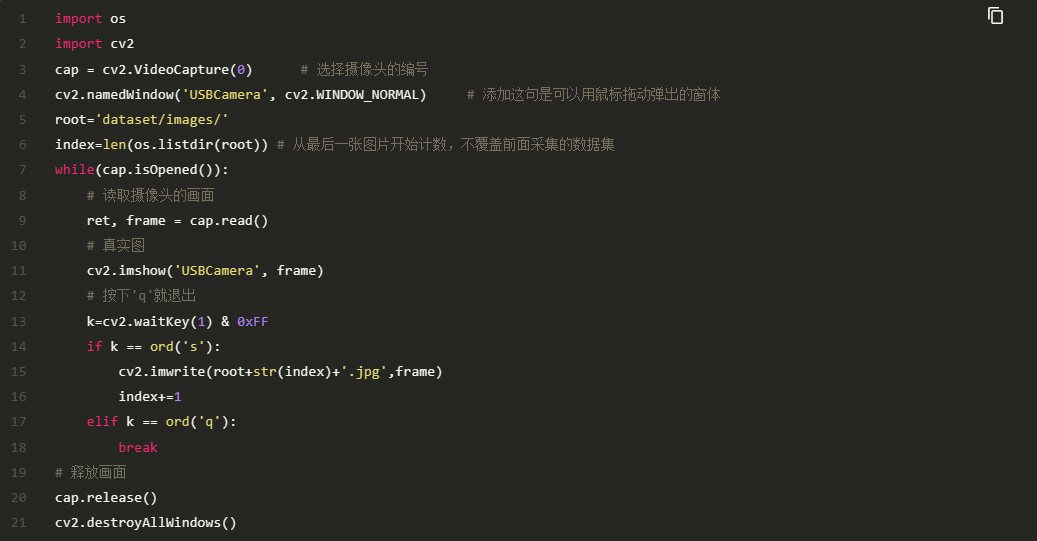Click the elif keyword on line 17

click(x=103, y=422)
